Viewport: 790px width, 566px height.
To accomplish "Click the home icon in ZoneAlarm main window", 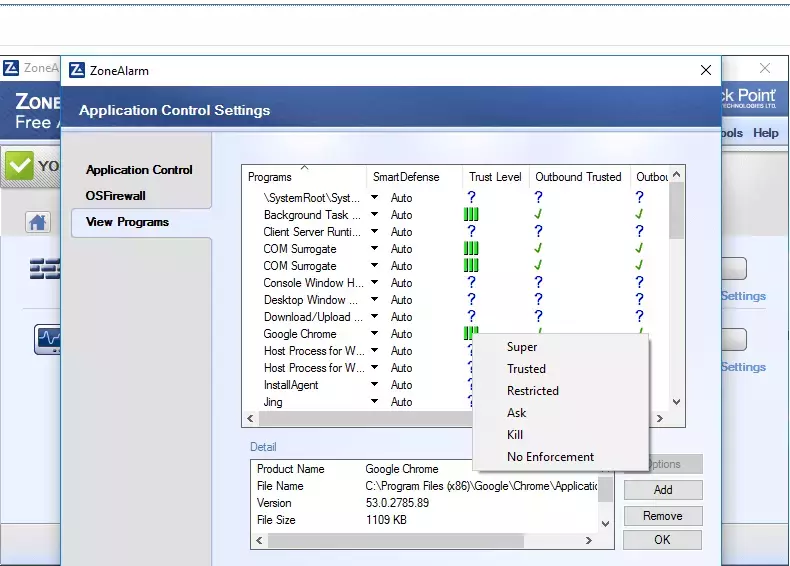I will click(x=38, y=222).
